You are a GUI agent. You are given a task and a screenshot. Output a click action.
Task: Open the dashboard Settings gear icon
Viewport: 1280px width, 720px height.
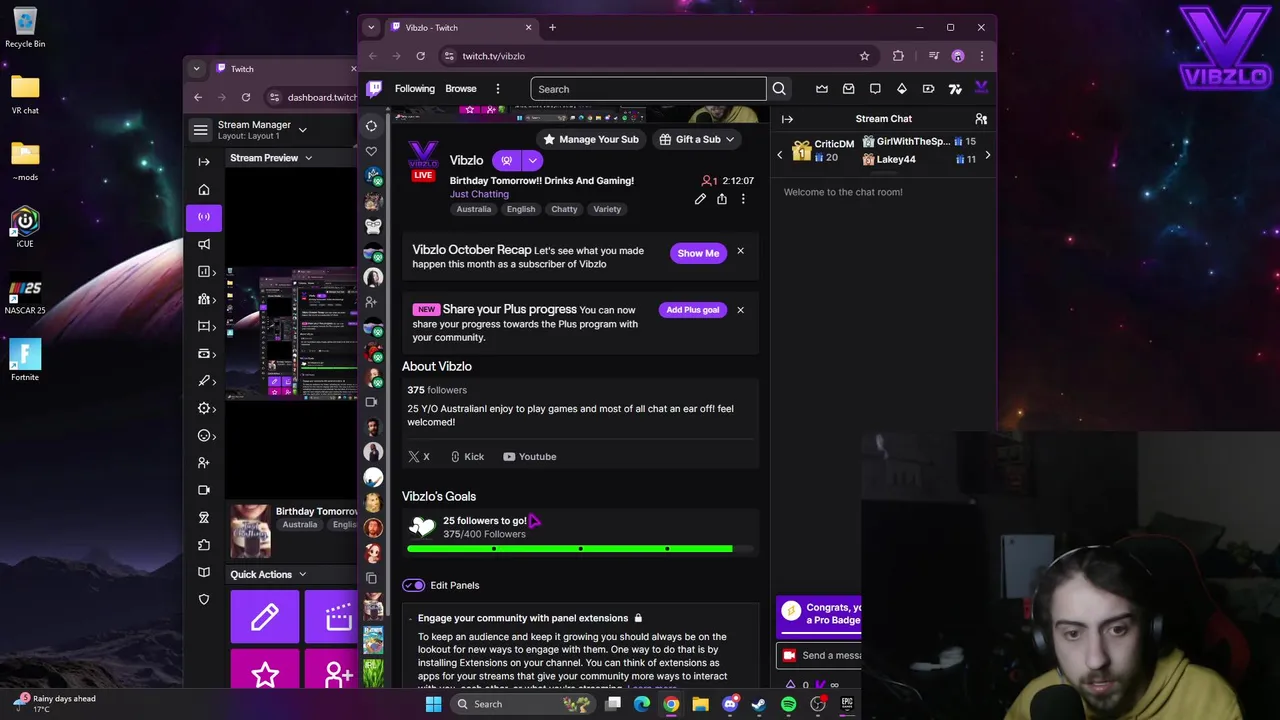[204, 408]
